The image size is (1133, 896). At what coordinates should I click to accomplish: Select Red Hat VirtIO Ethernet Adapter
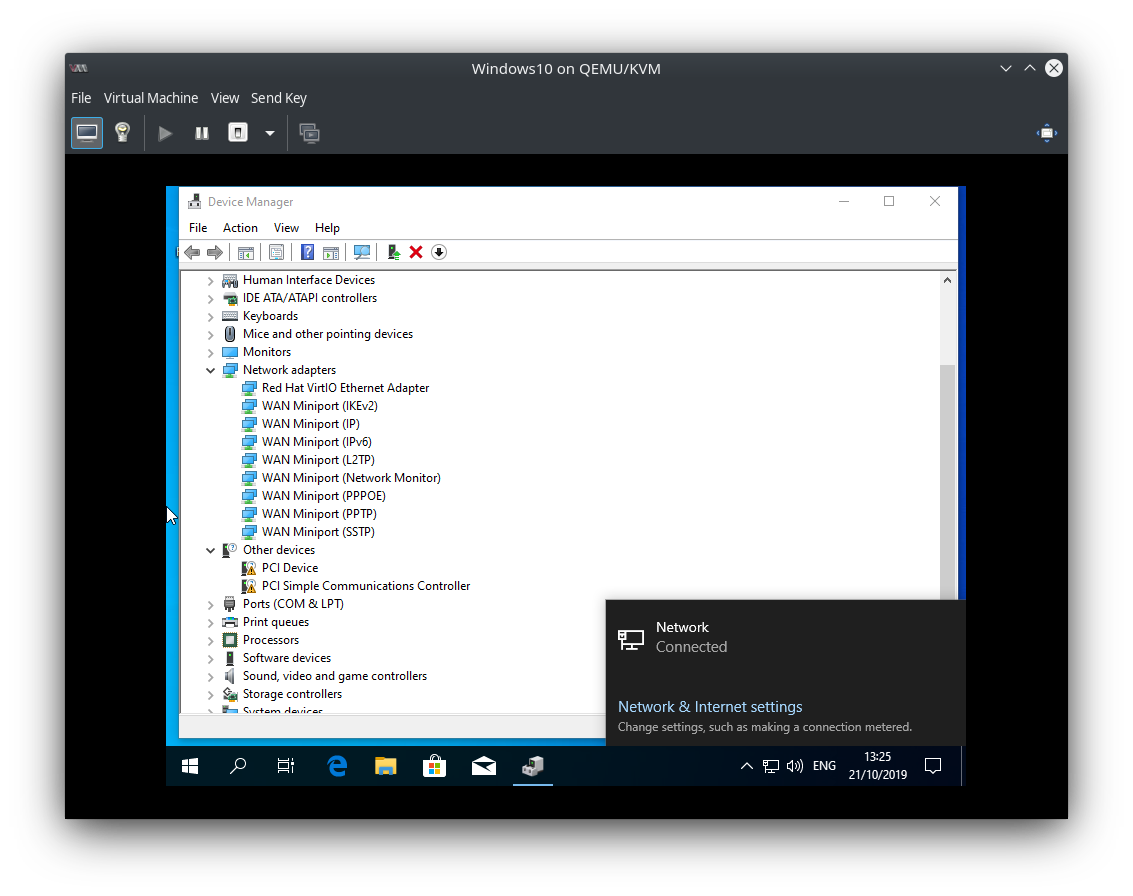tap(345, 388)
